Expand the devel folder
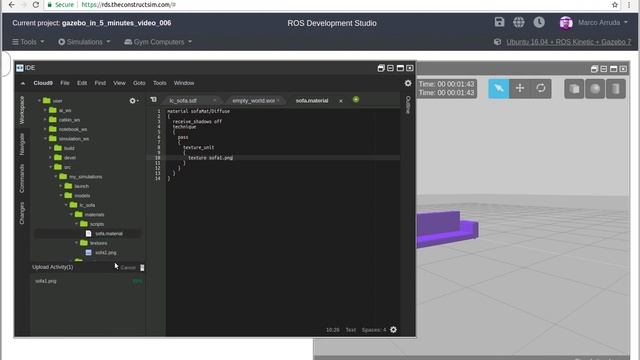This screenshot has width=640, height=360. click(51, 158)
